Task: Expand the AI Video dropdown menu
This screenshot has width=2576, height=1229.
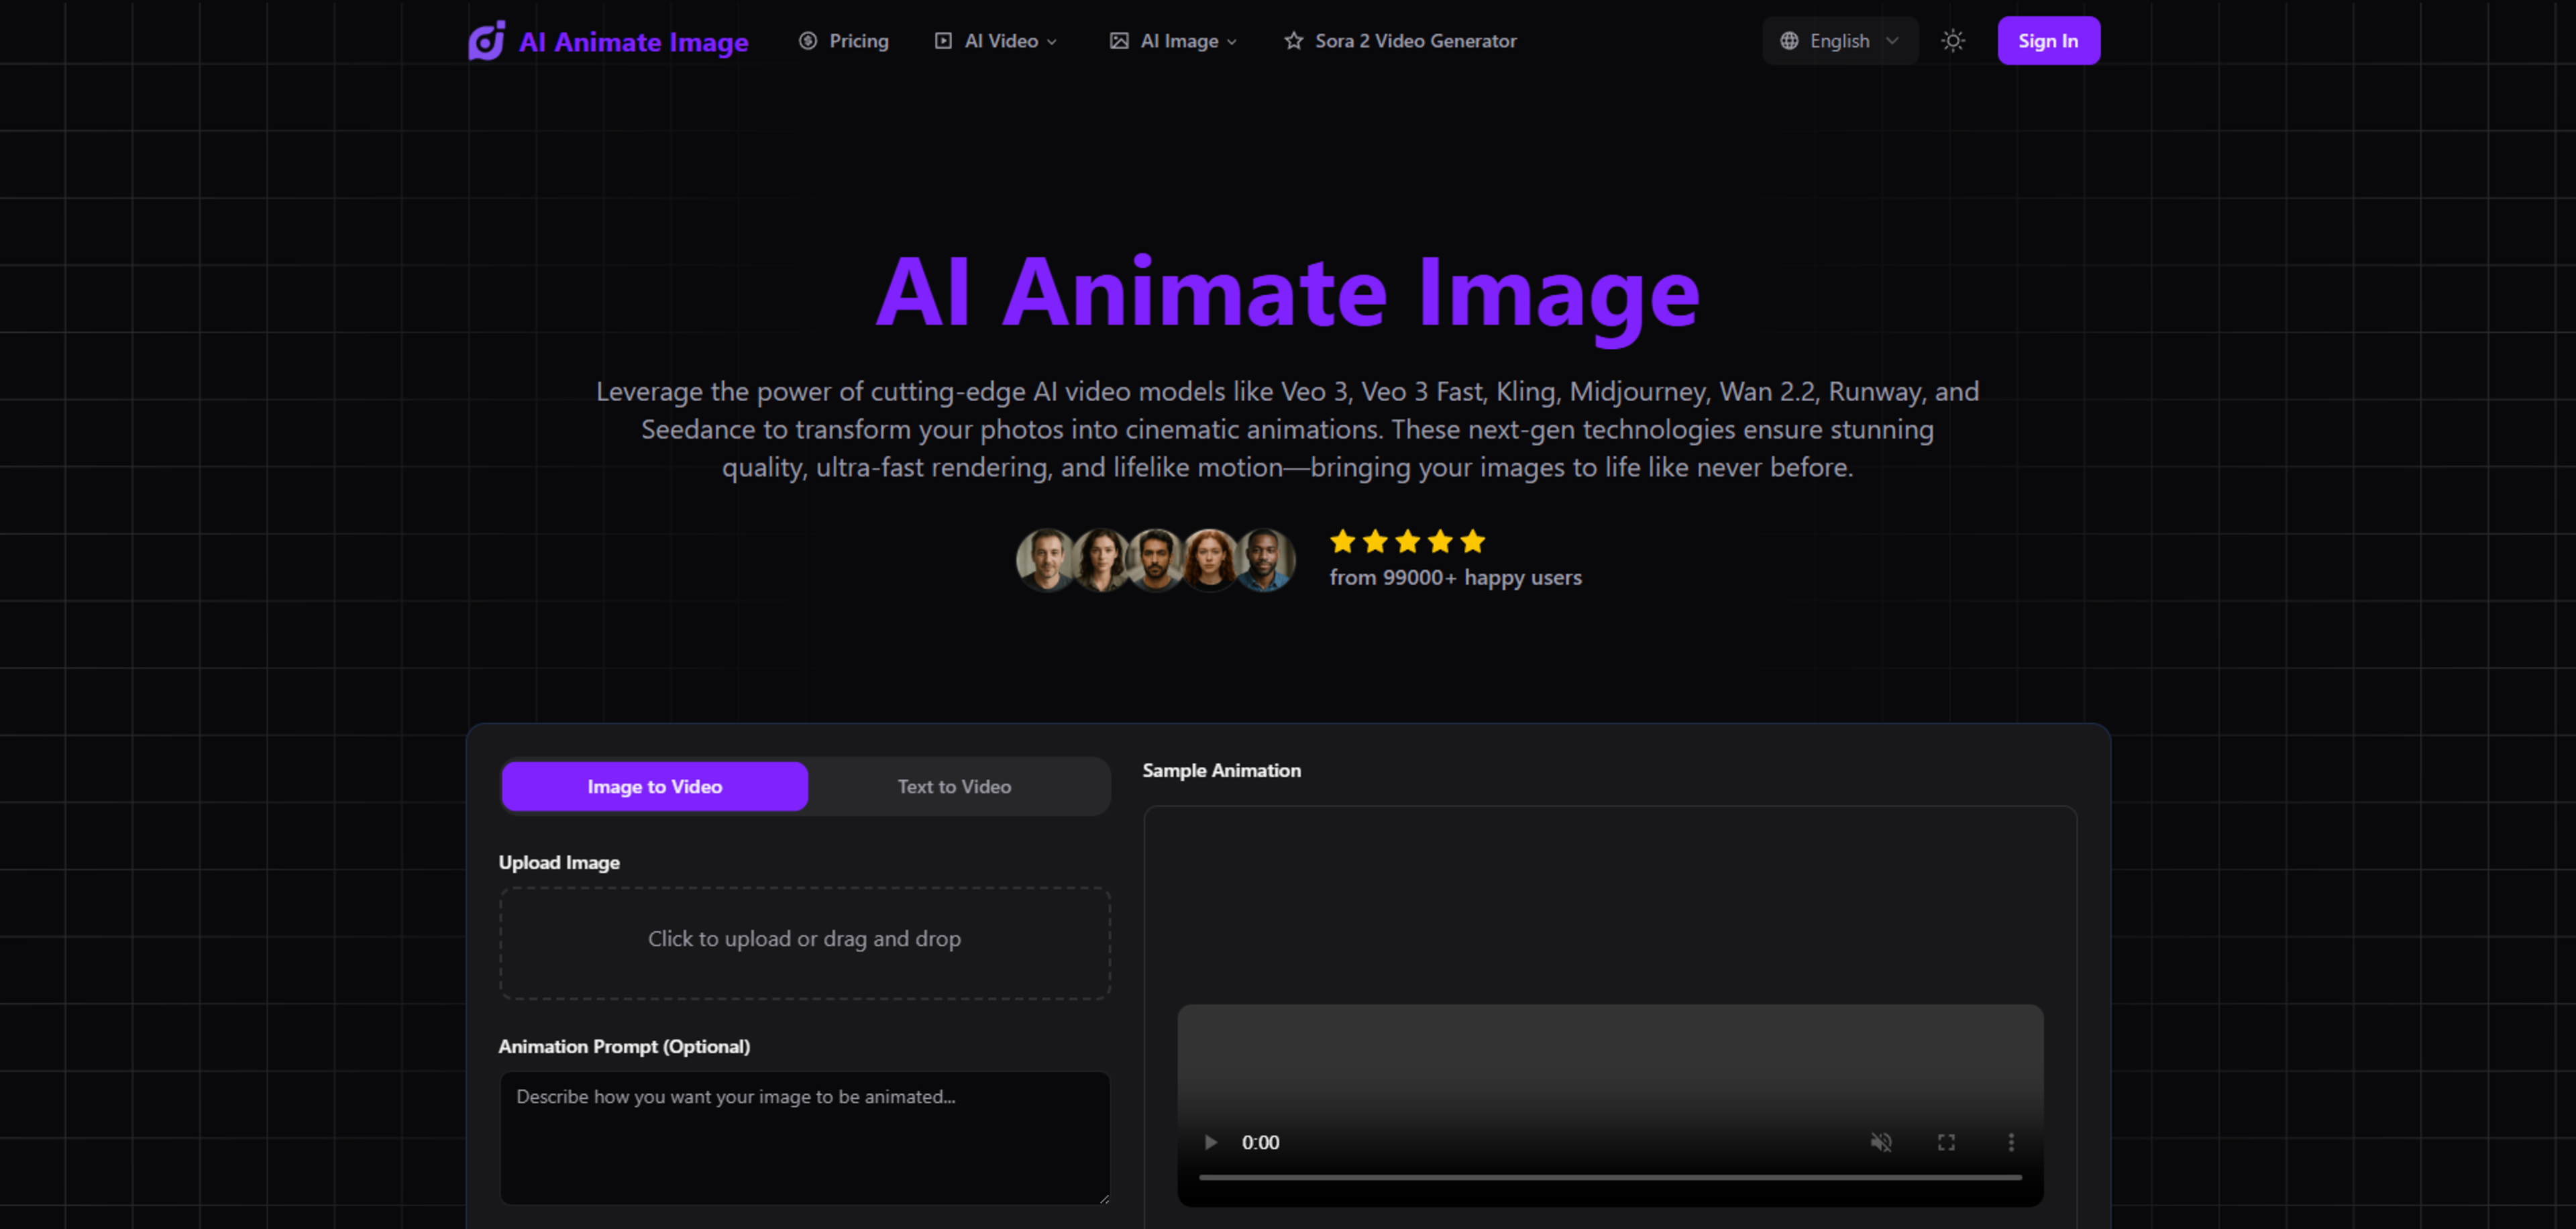Action: click(x=1000, y=41)
